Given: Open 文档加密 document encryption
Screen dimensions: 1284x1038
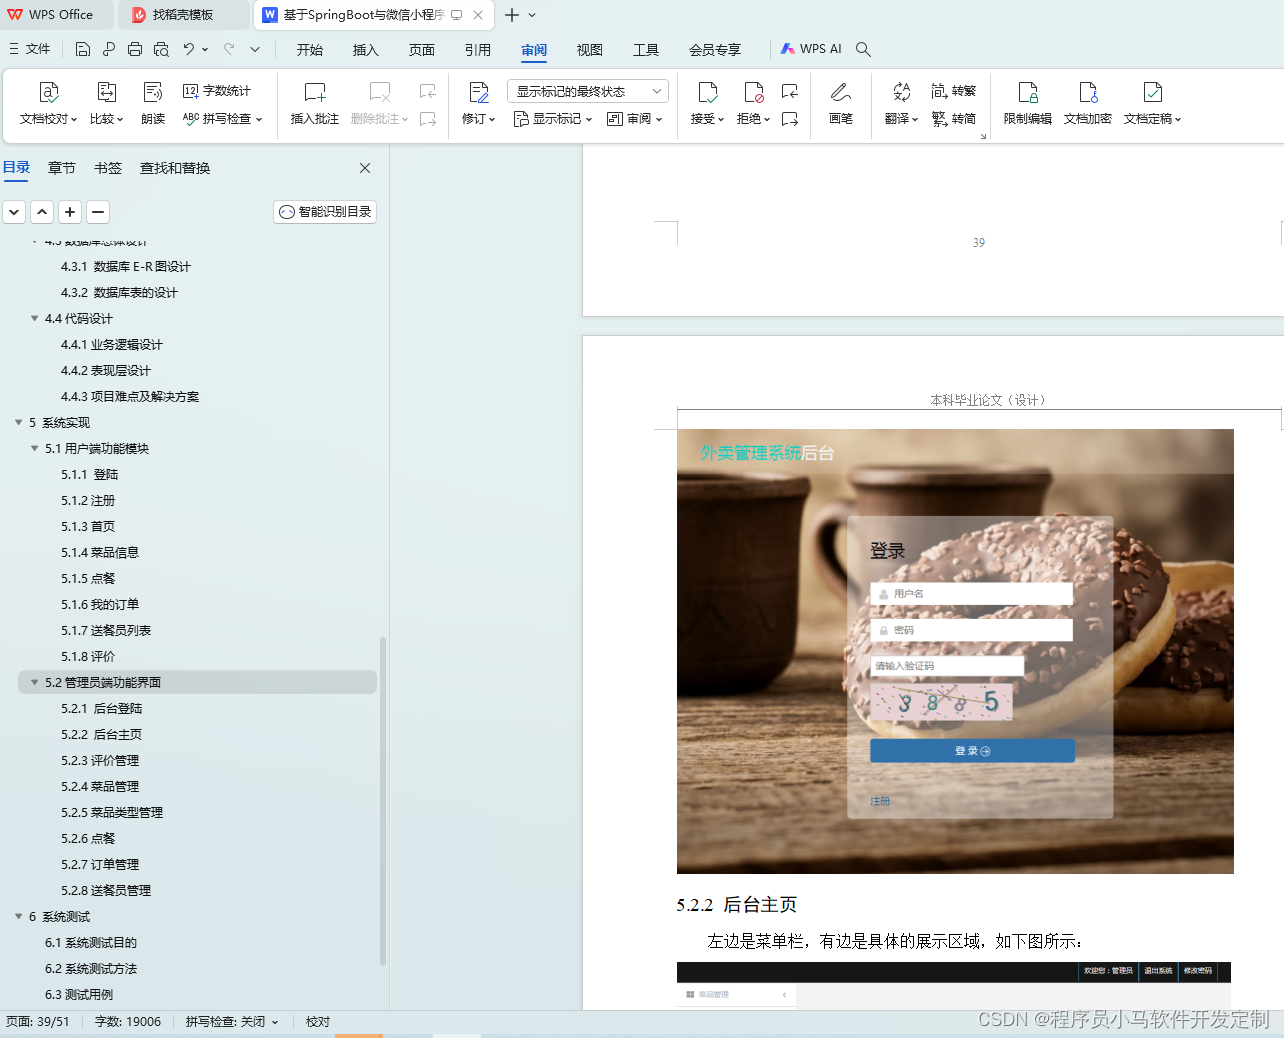Looking at the screenshot, I should click(1088, 100).
